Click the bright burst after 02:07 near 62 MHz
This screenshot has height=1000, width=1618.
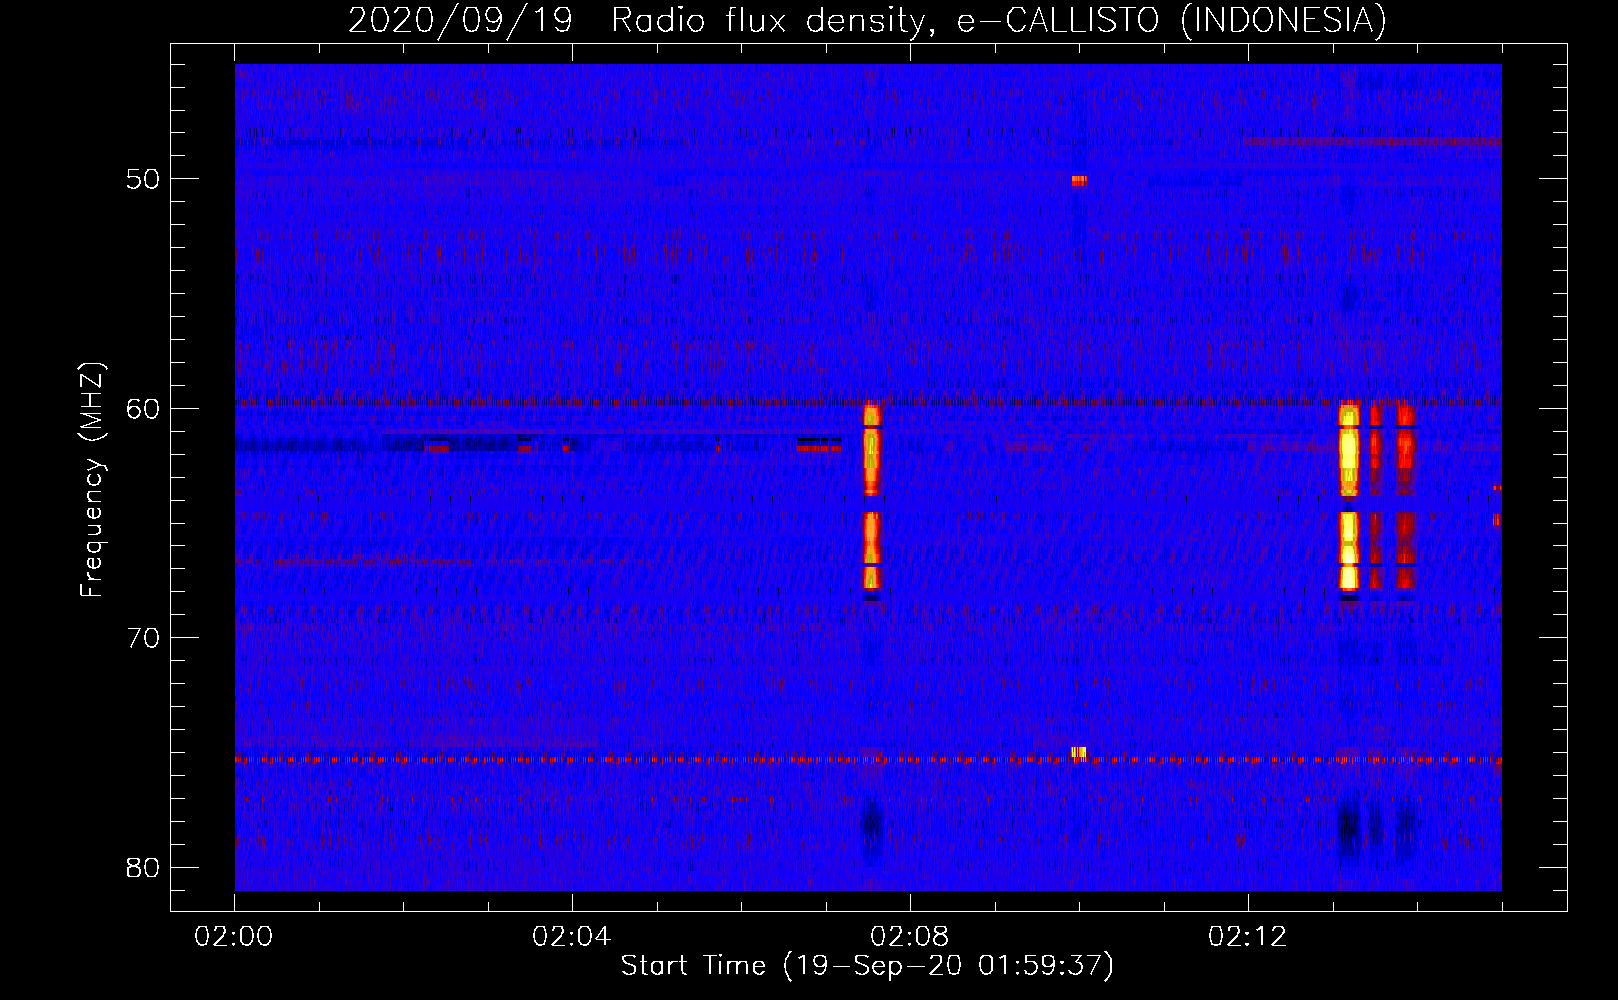871,450
